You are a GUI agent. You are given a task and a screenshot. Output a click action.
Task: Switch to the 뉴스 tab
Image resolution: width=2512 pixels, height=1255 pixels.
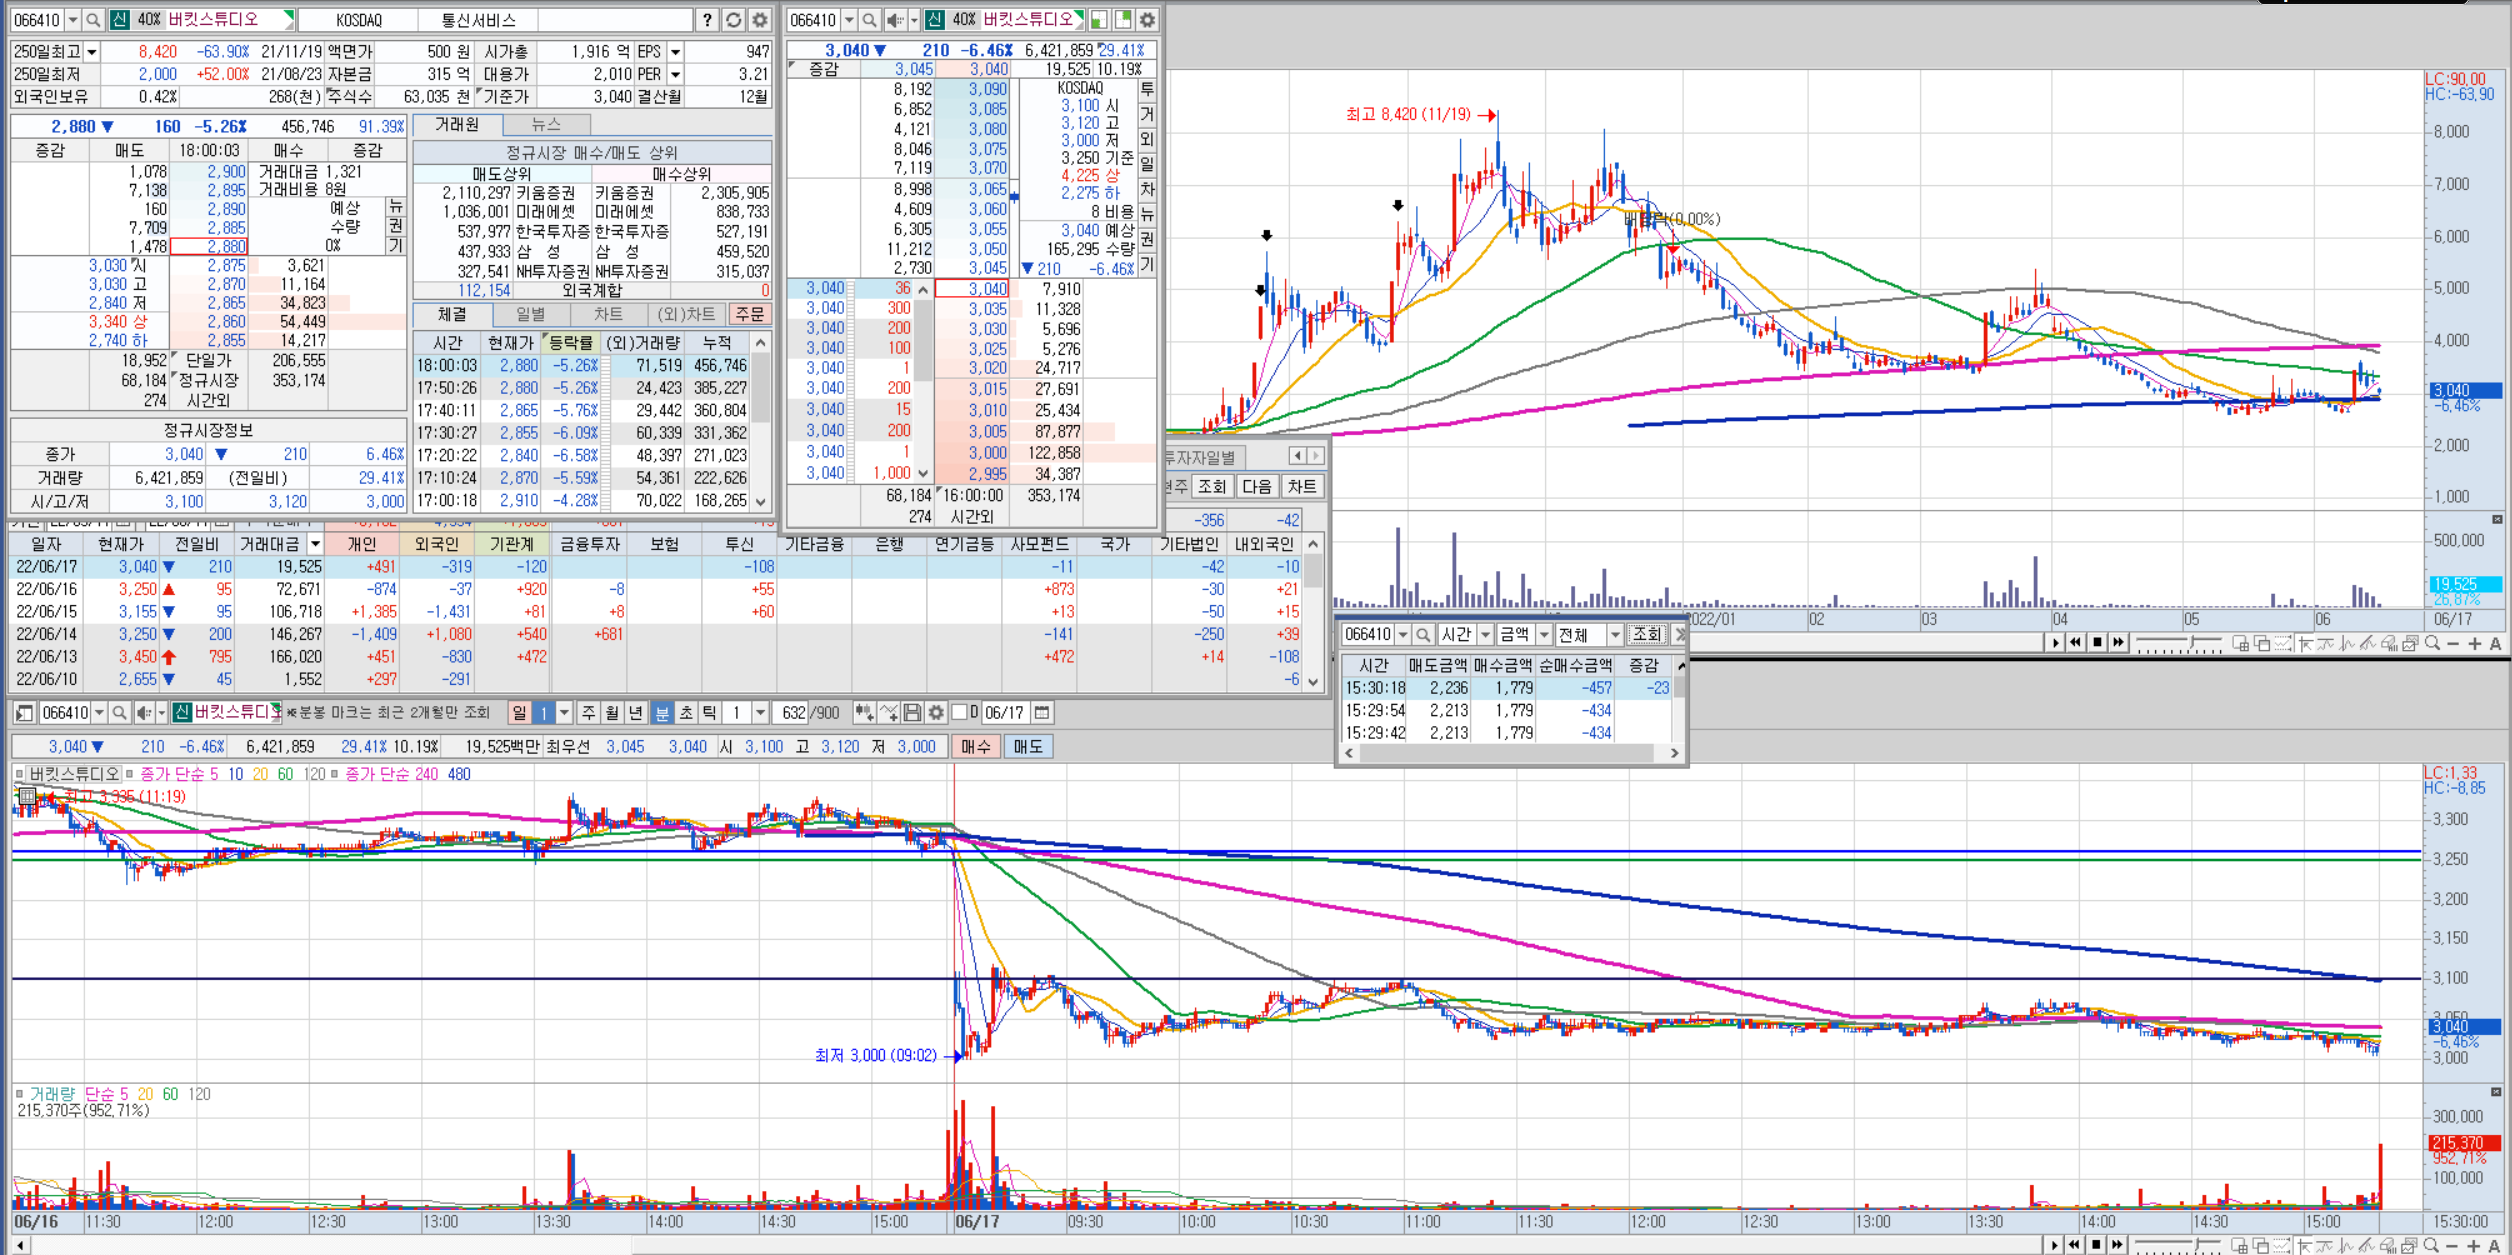[546, 124]
